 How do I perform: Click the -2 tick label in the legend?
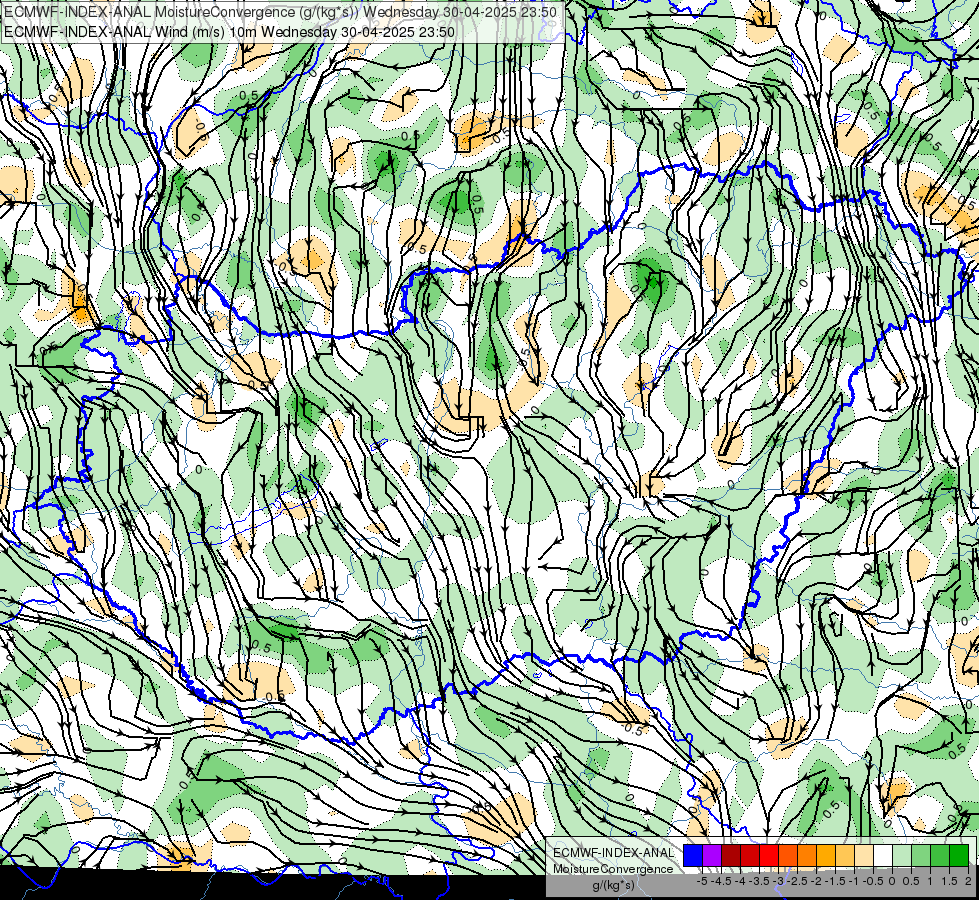[816, 881]
